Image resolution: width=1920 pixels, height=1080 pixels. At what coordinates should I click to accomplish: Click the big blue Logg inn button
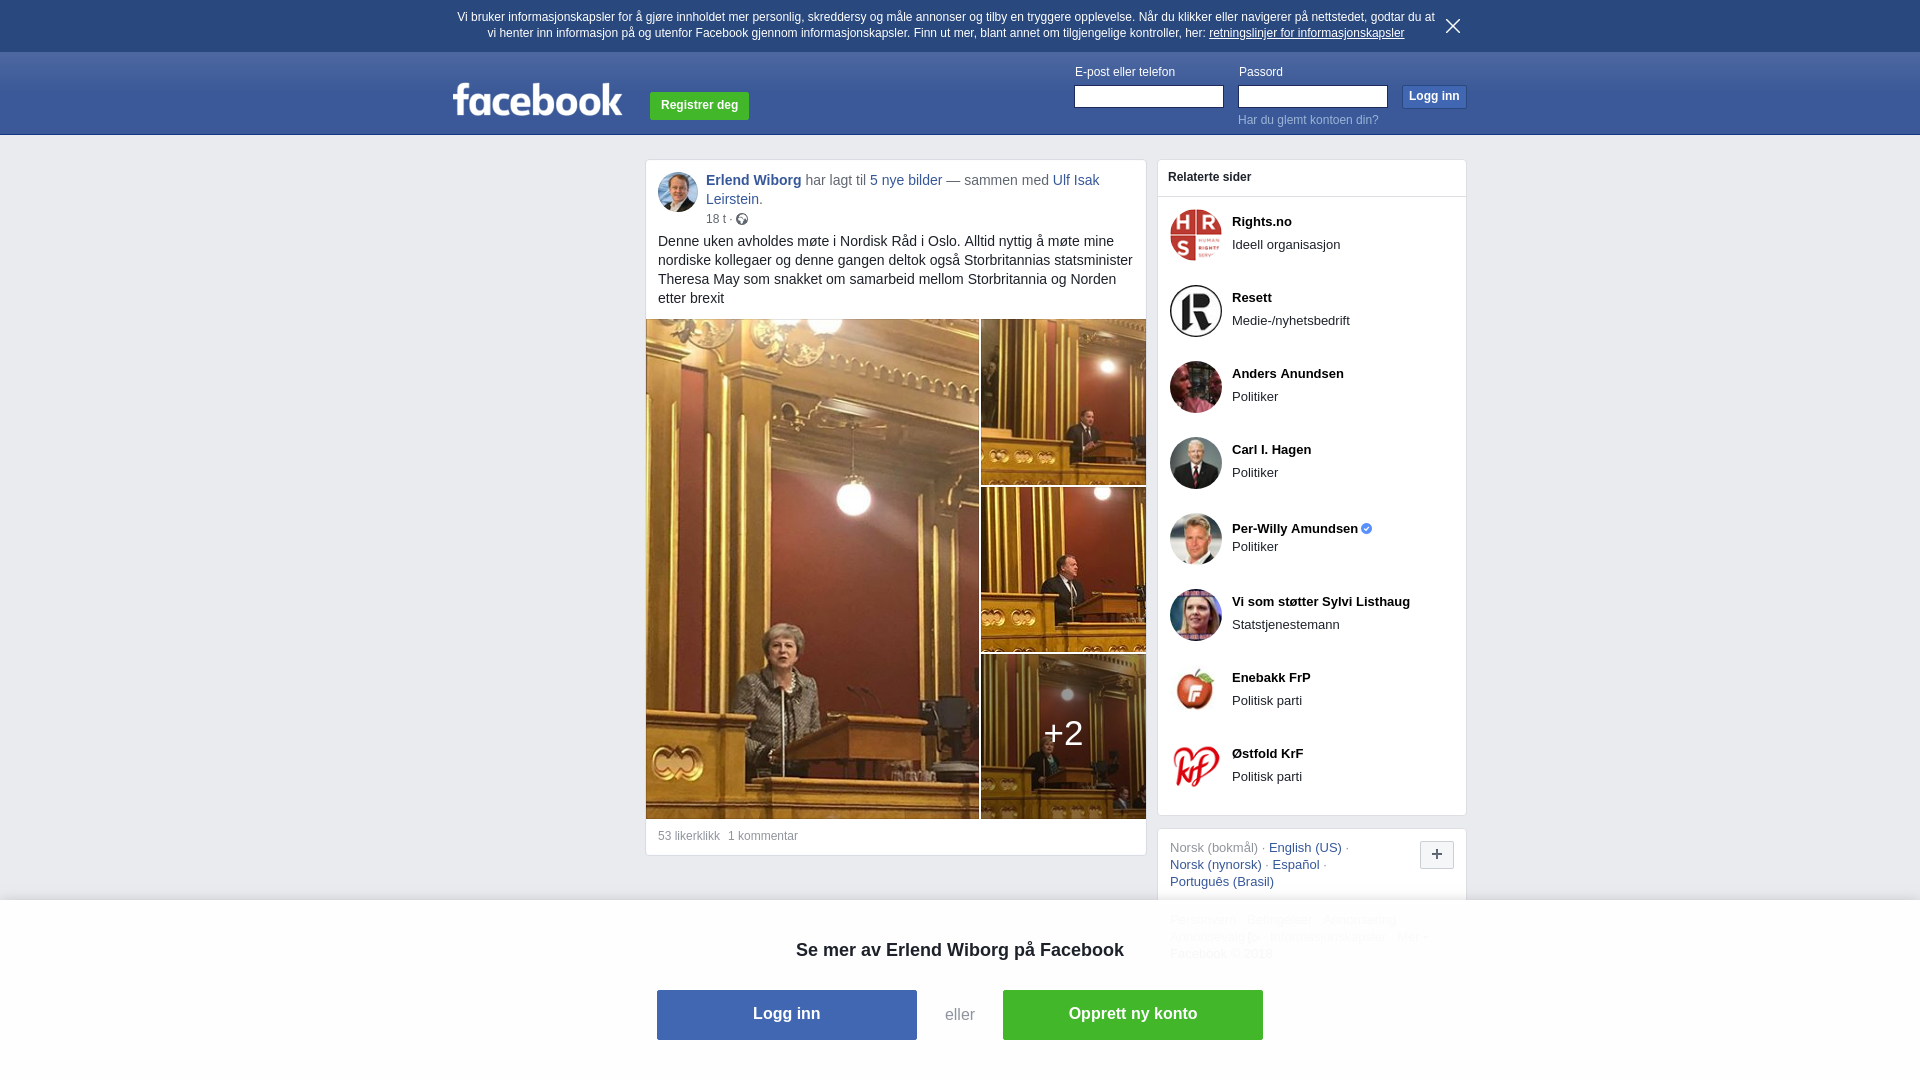787,1015
